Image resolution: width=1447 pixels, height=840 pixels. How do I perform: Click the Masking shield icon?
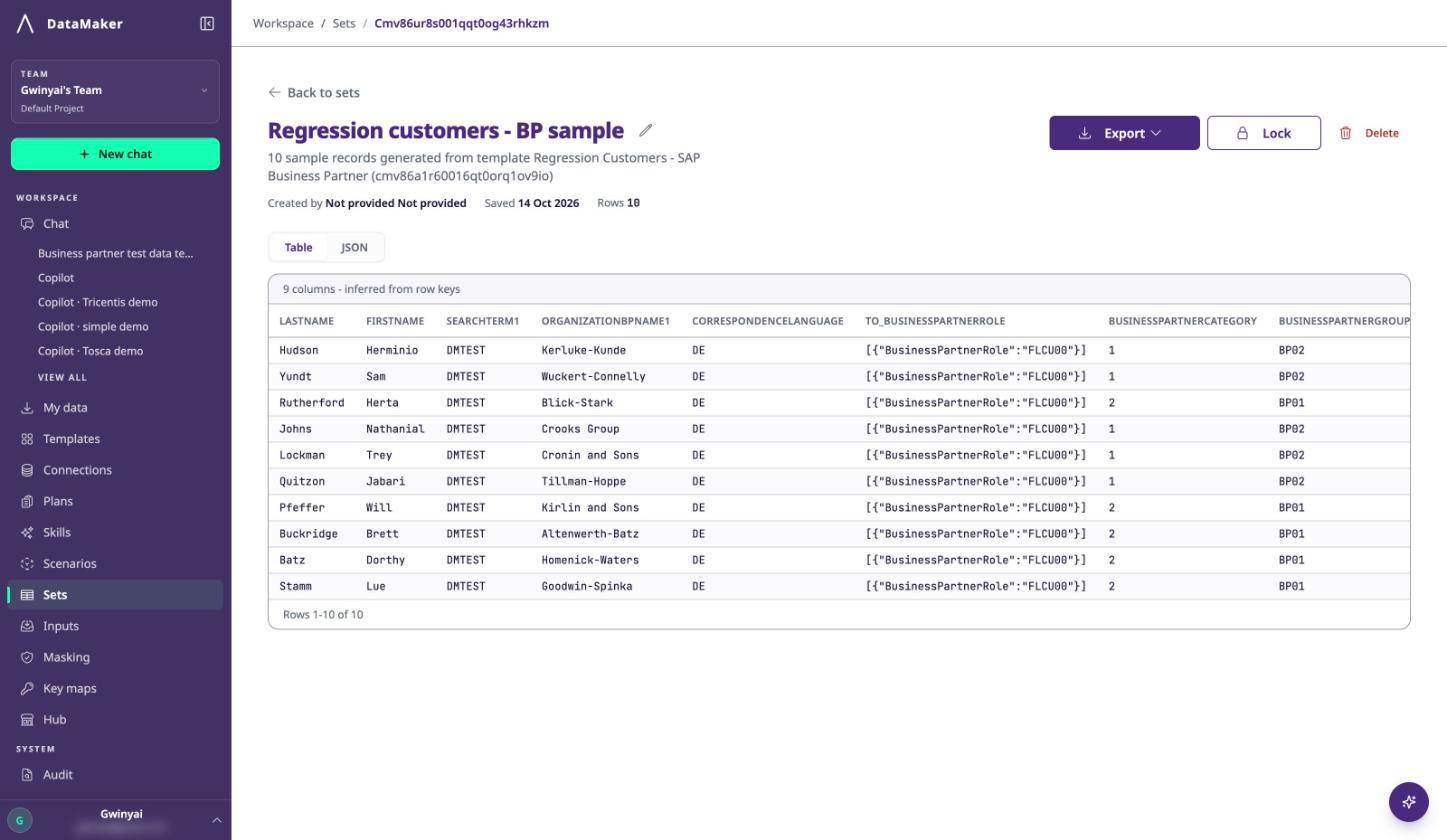click(27, 657)
